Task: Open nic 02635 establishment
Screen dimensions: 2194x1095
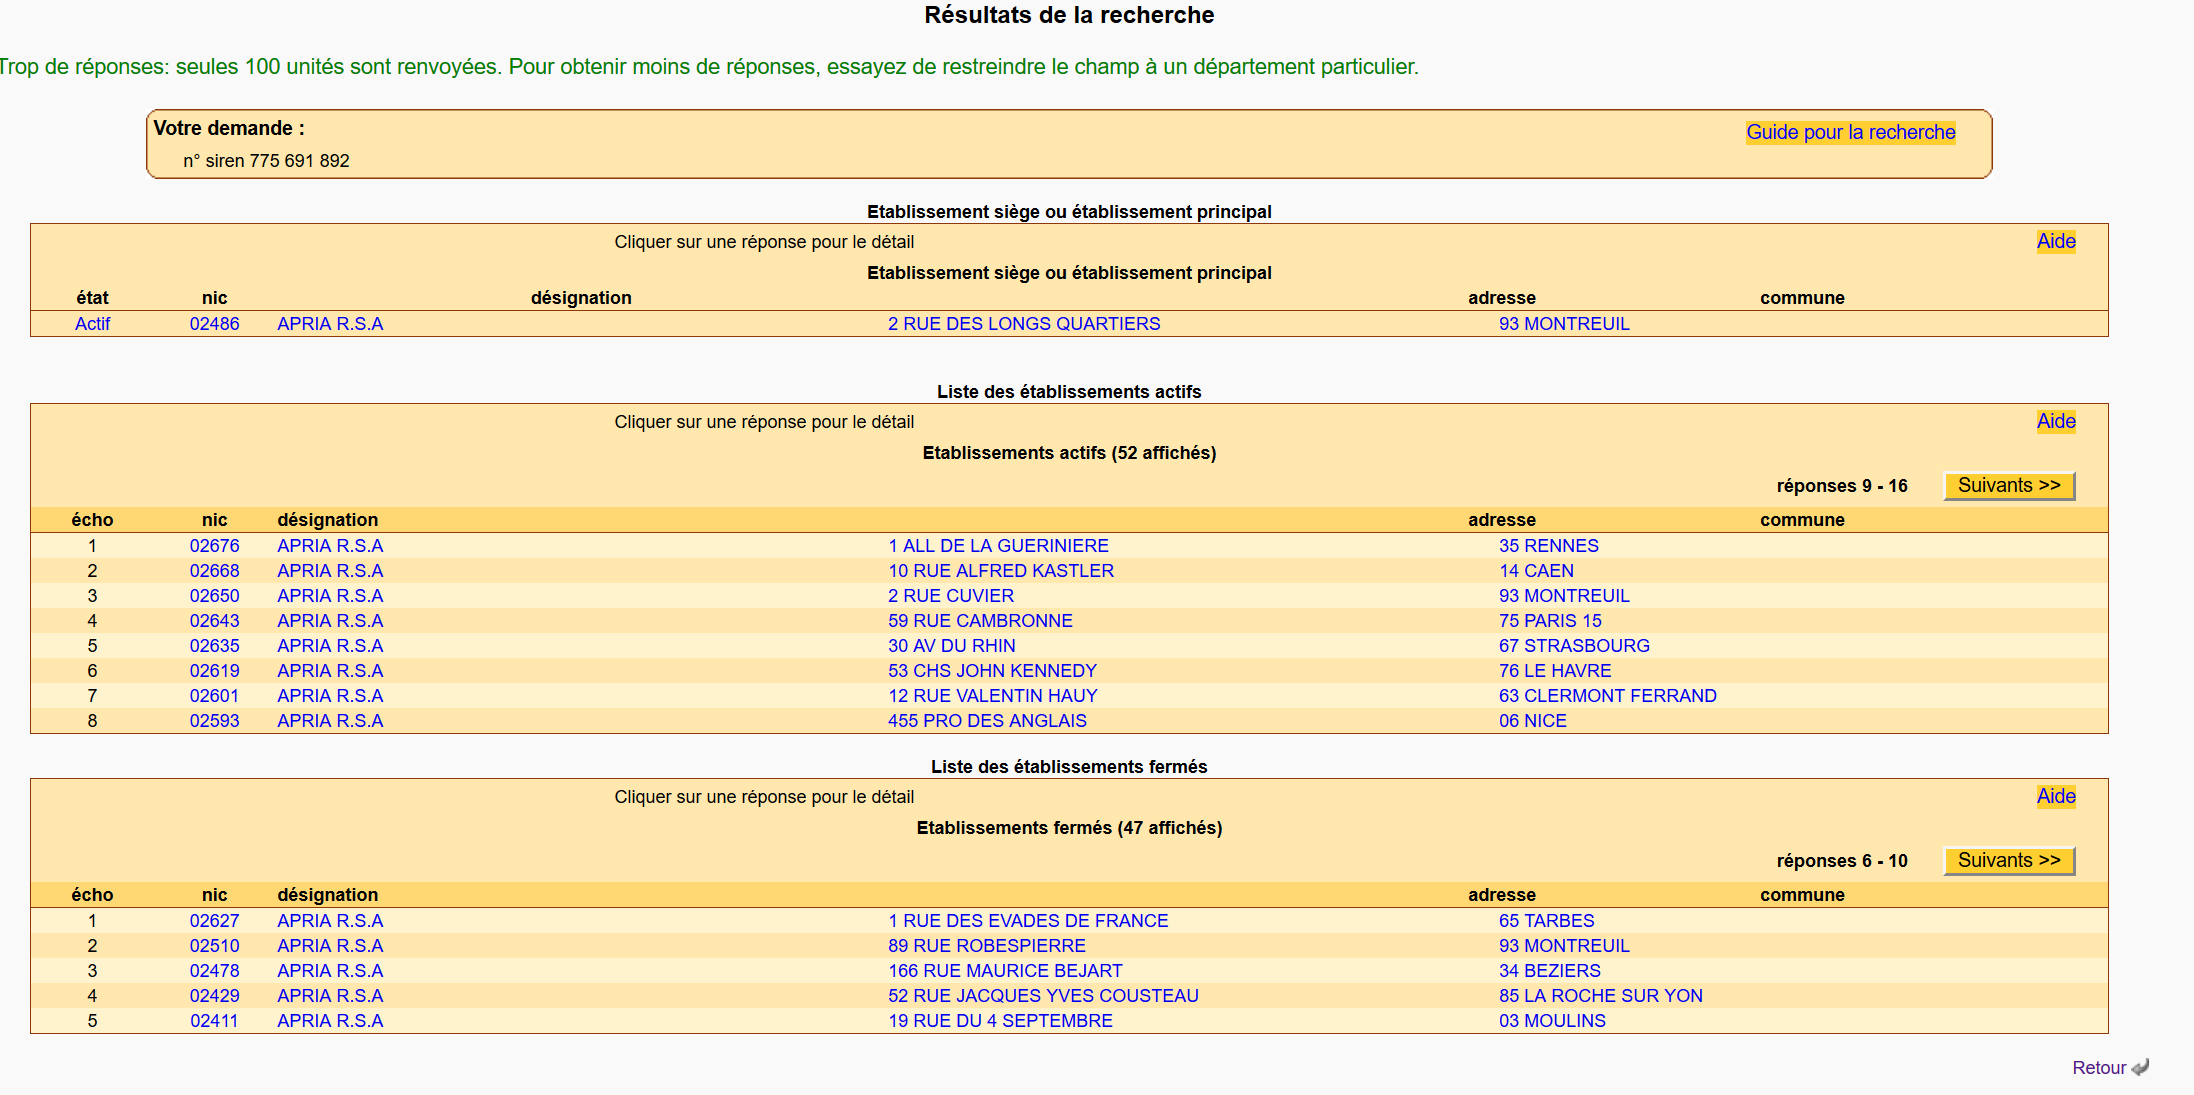Action: pyautogui.click(x=214, y=645)
